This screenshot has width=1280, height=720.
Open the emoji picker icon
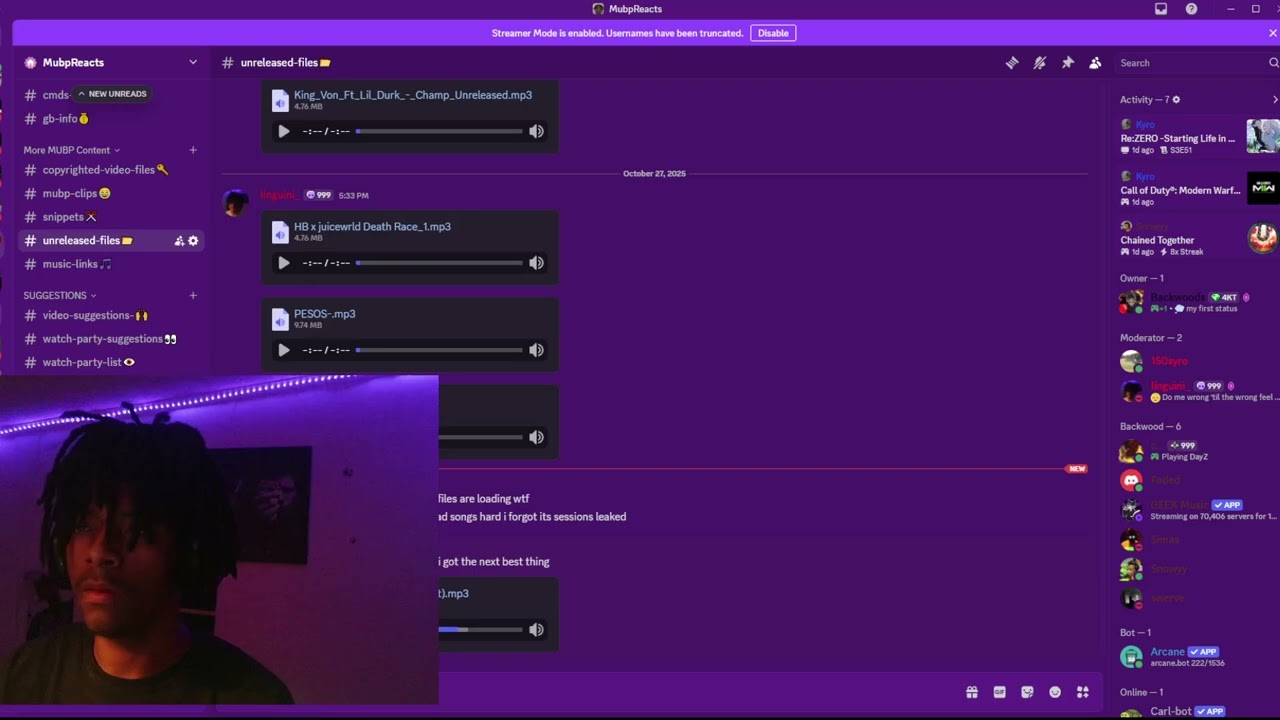(1055, 692)
